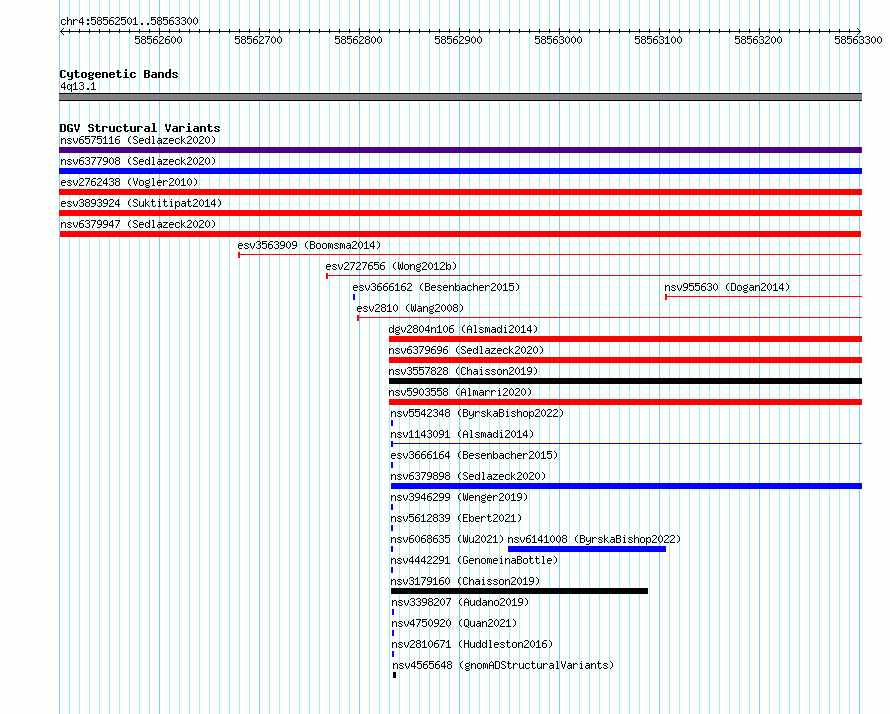Click the red esv2762438 feature bar
The height and width of the screenshot is (714, 890).
click(x=460, y=192)
